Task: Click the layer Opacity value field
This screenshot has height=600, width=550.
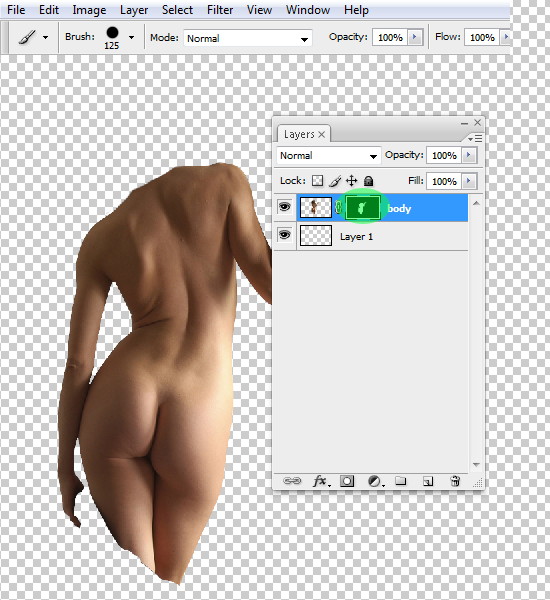Action: [x=444, y=155]
